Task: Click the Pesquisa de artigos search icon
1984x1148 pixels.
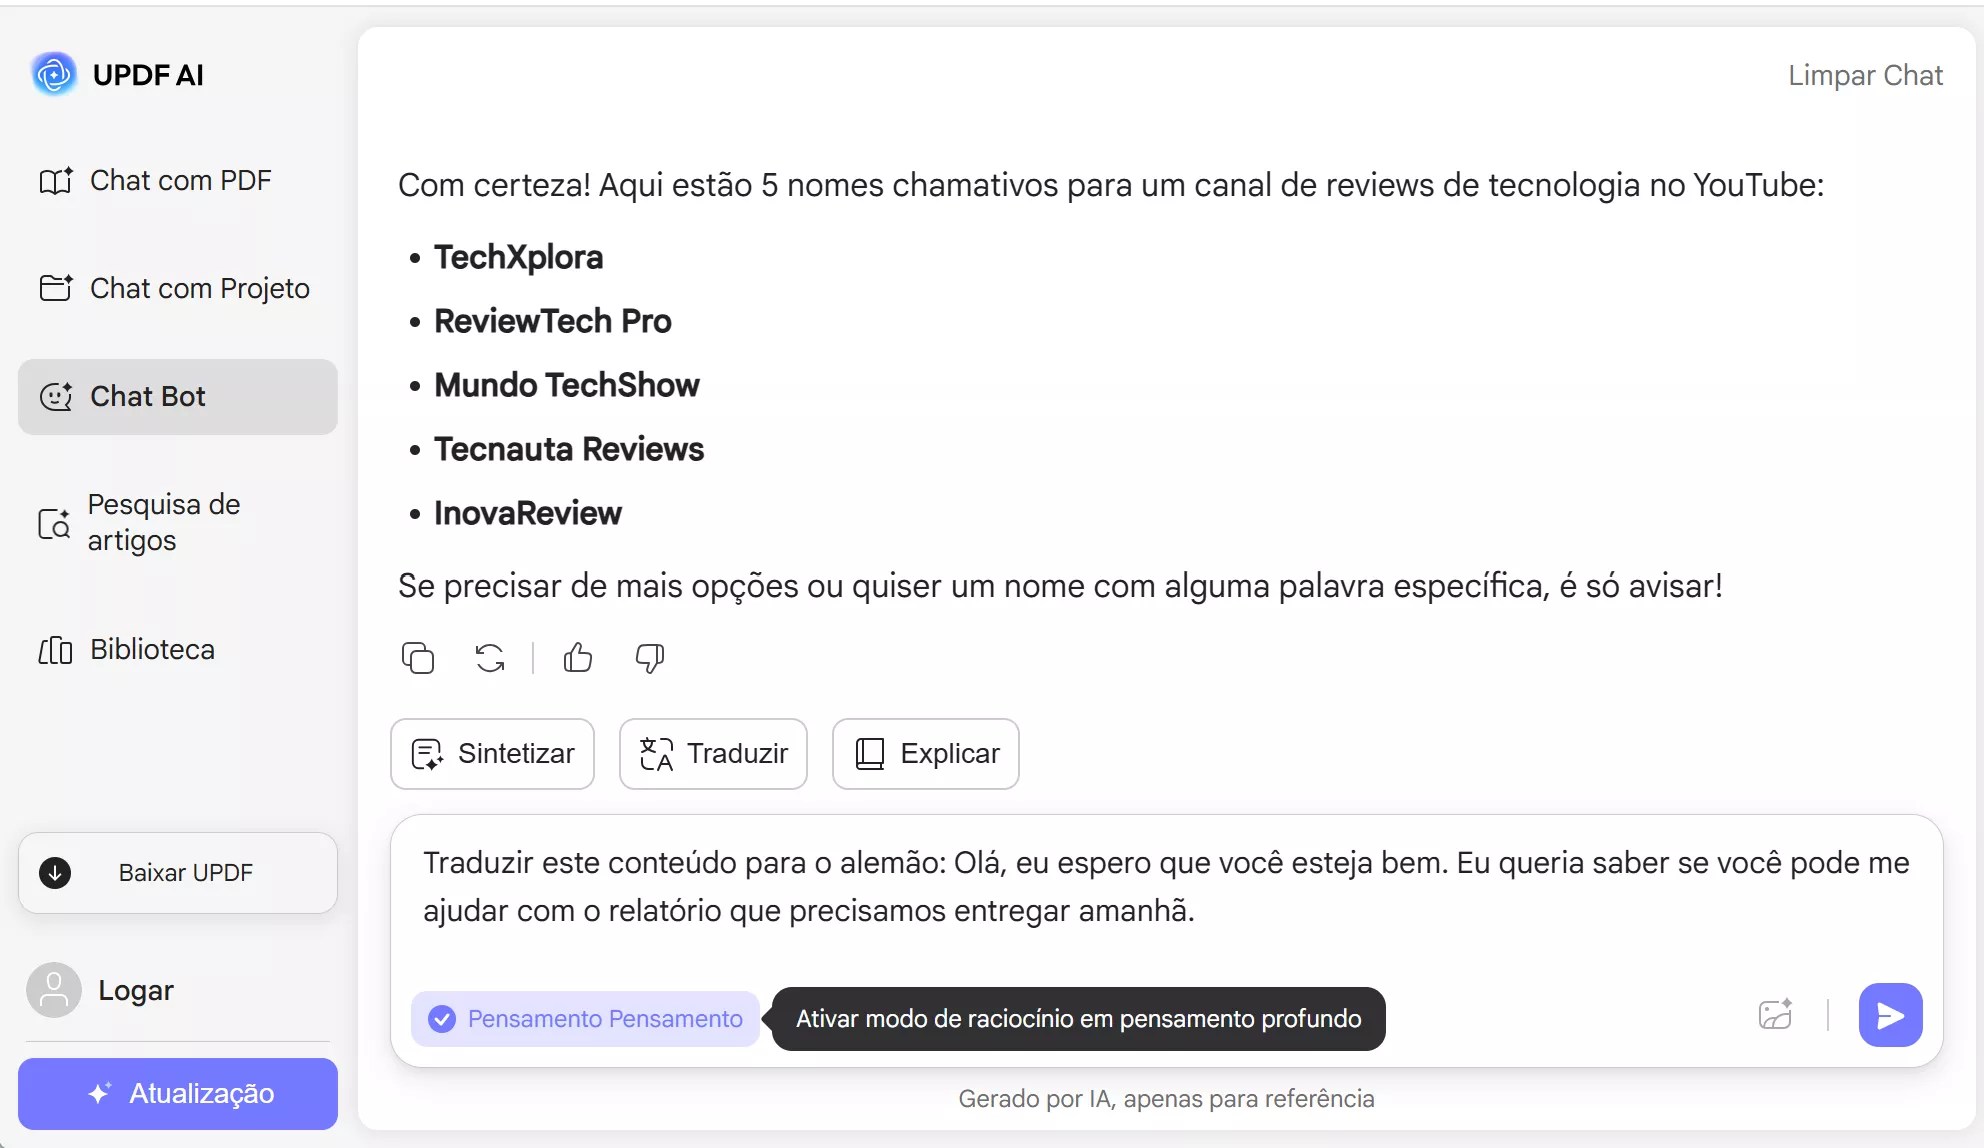Action: click(54, 522)
